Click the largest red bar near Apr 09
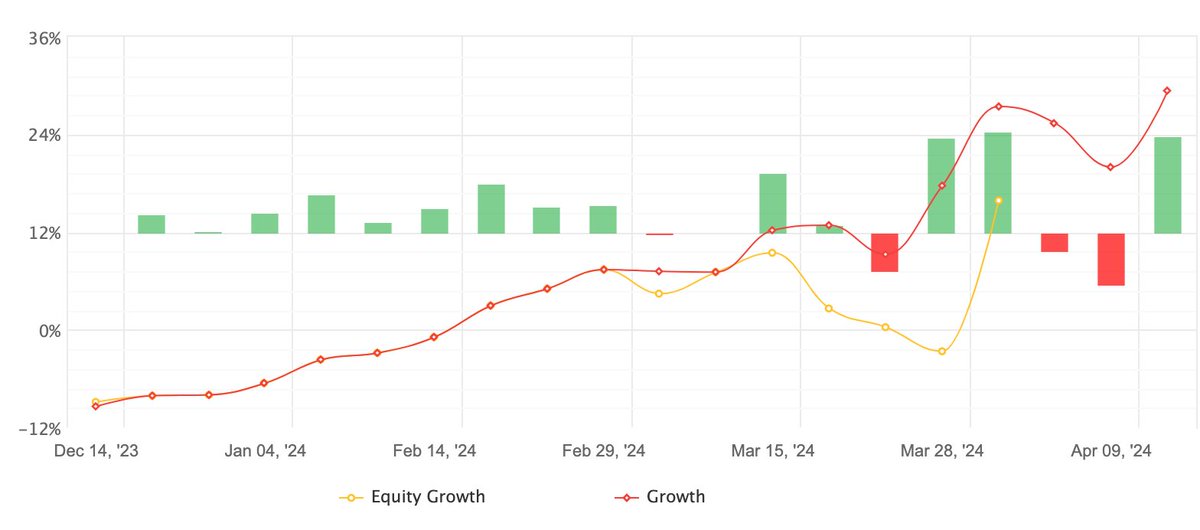 tap(1111, 259)
